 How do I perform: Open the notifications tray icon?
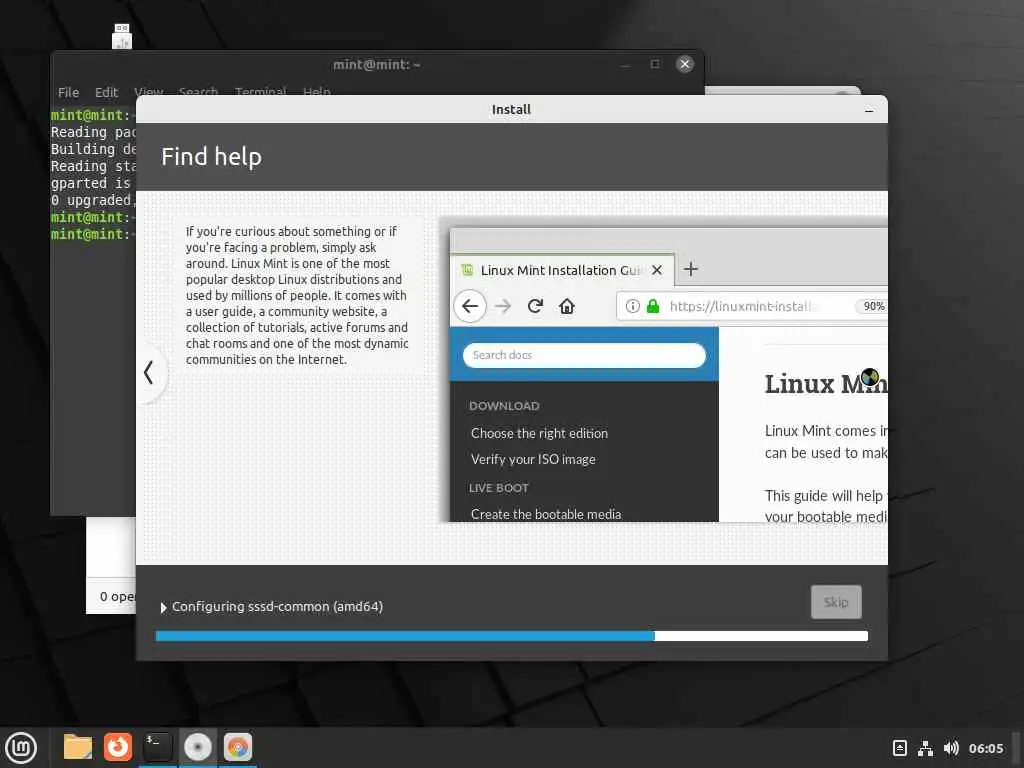pos(899,748)
